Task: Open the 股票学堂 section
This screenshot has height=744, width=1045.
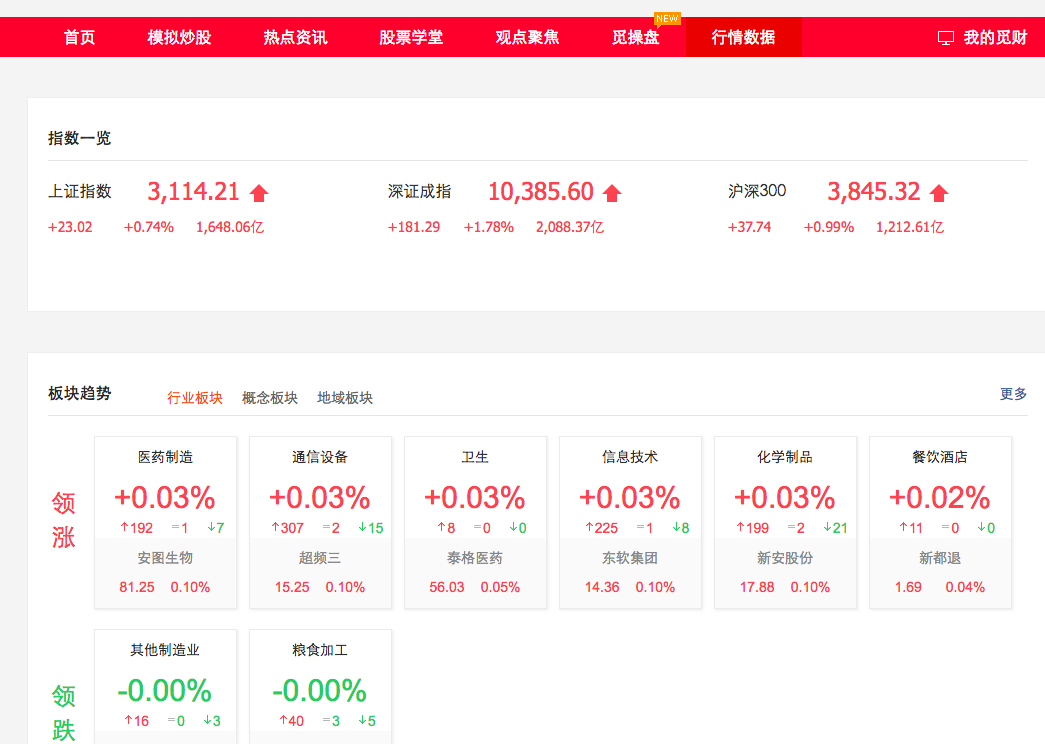Action: (410, 36)
